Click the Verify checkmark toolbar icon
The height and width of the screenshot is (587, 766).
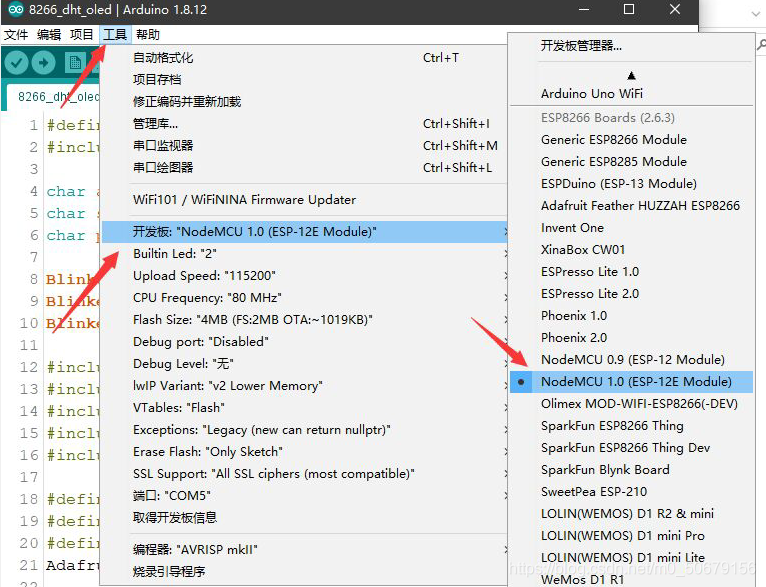[16, 63]
